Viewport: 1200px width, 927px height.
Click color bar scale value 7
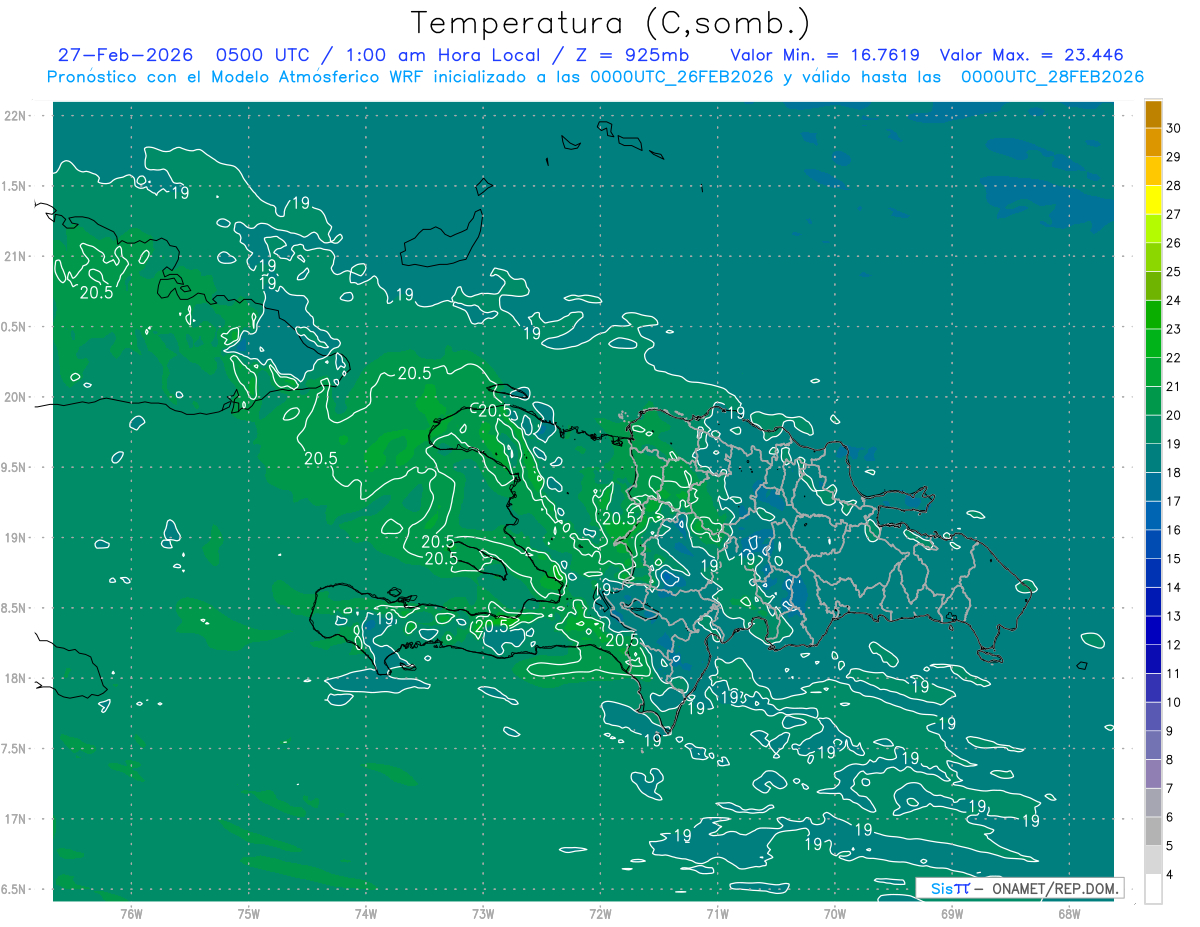1171,788
